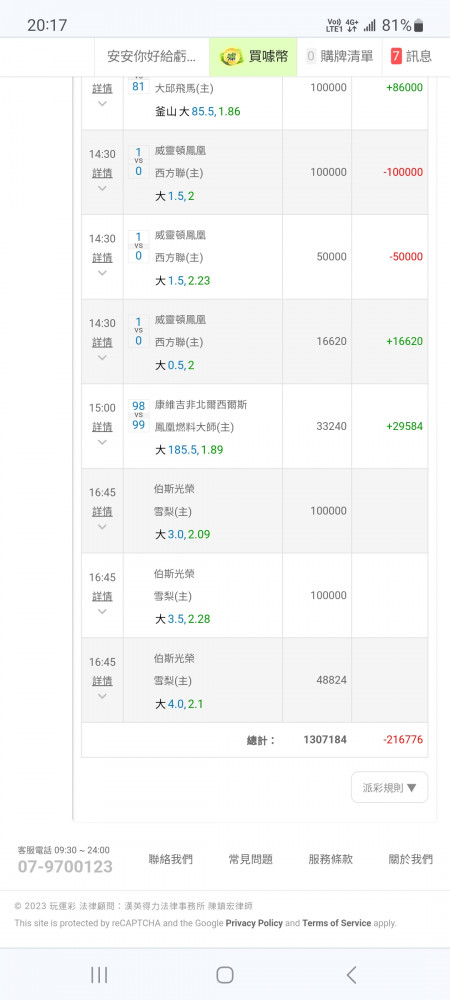Expand details chevron for 15:00 match
Screen dimensions: 450x1000
102,442
